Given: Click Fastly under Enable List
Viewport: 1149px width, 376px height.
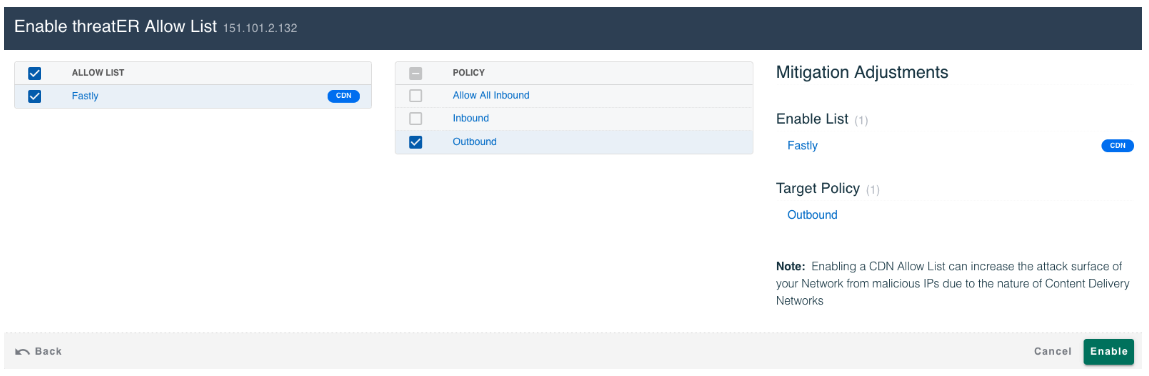Looking at the screenshot, I should coord(802,146).
